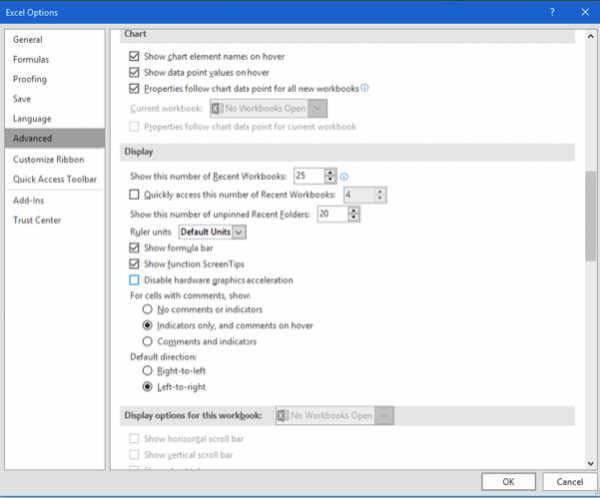The height and width of the screenshot is (498, 600).
Task: Click the OK button
Action: pyautogui.click(x=509, y=482)
